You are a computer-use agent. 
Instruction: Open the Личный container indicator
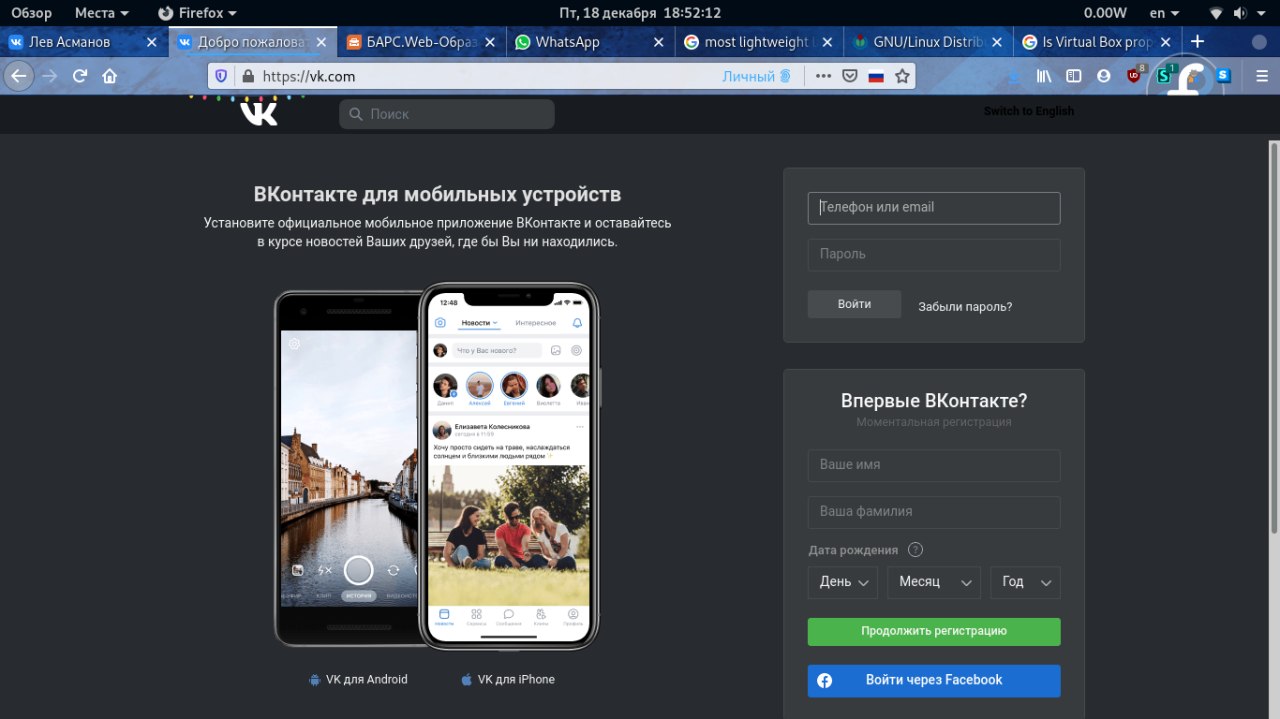click(x=757, y=76)
